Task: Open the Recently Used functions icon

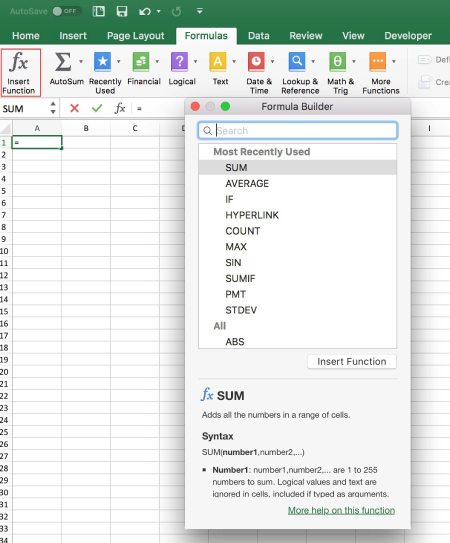Action: coord(103,62)
